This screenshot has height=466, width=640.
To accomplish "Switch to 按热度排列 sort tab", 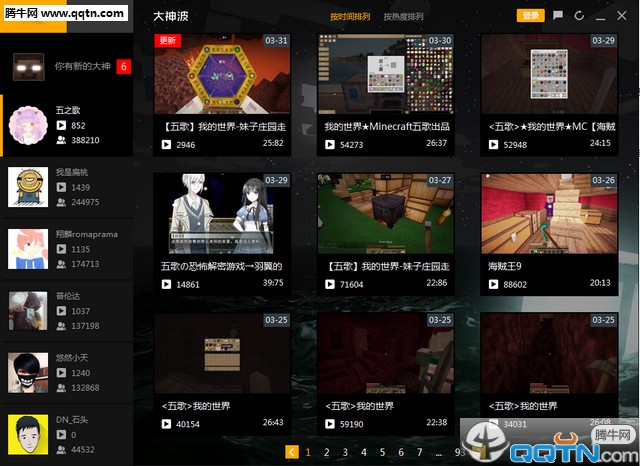I will (403, 16).
